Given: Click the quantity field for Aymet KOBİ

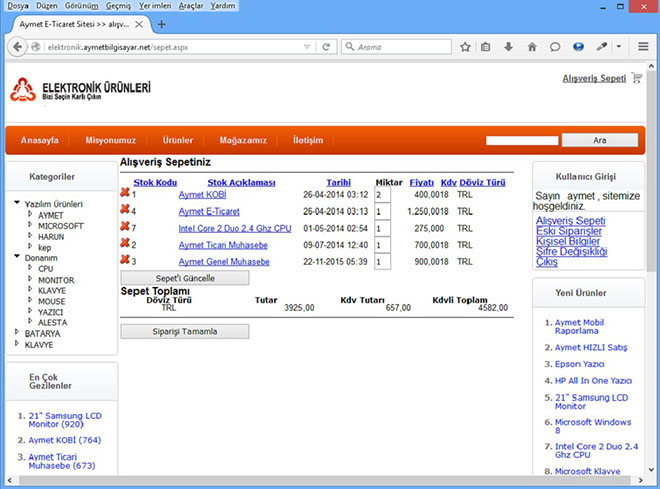Looking at the screenshot, I should click(382, 194).
